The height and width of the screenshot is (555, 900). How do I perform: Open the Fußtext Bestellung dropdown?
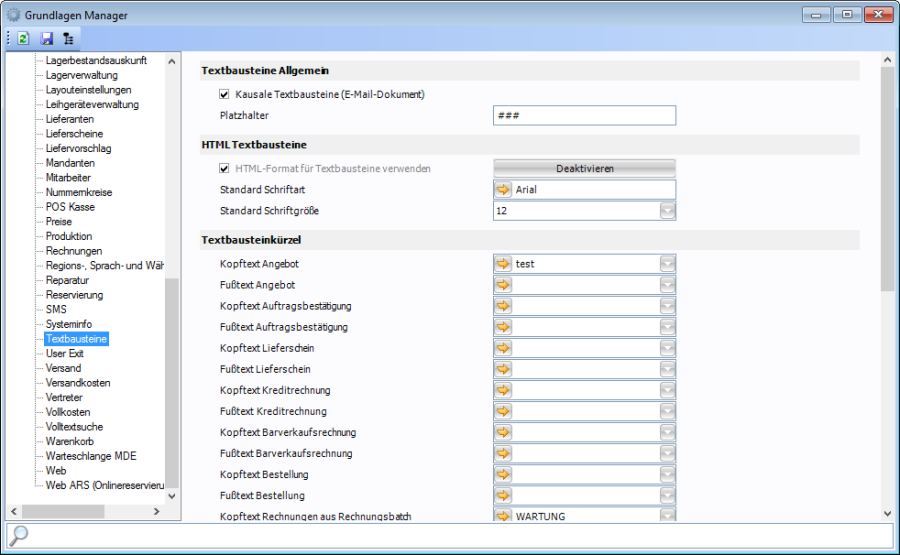tap(667, 495)
